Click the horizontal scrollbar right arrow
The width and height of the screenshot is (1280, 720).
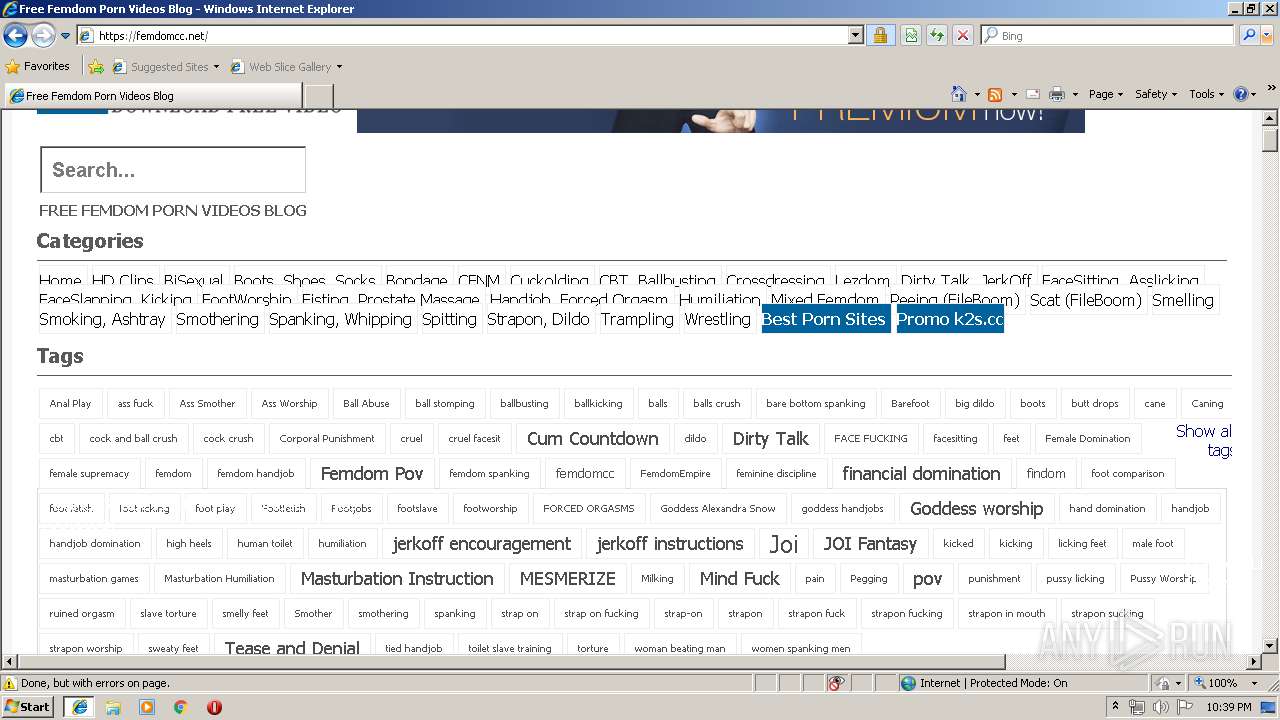point(1254,662)
